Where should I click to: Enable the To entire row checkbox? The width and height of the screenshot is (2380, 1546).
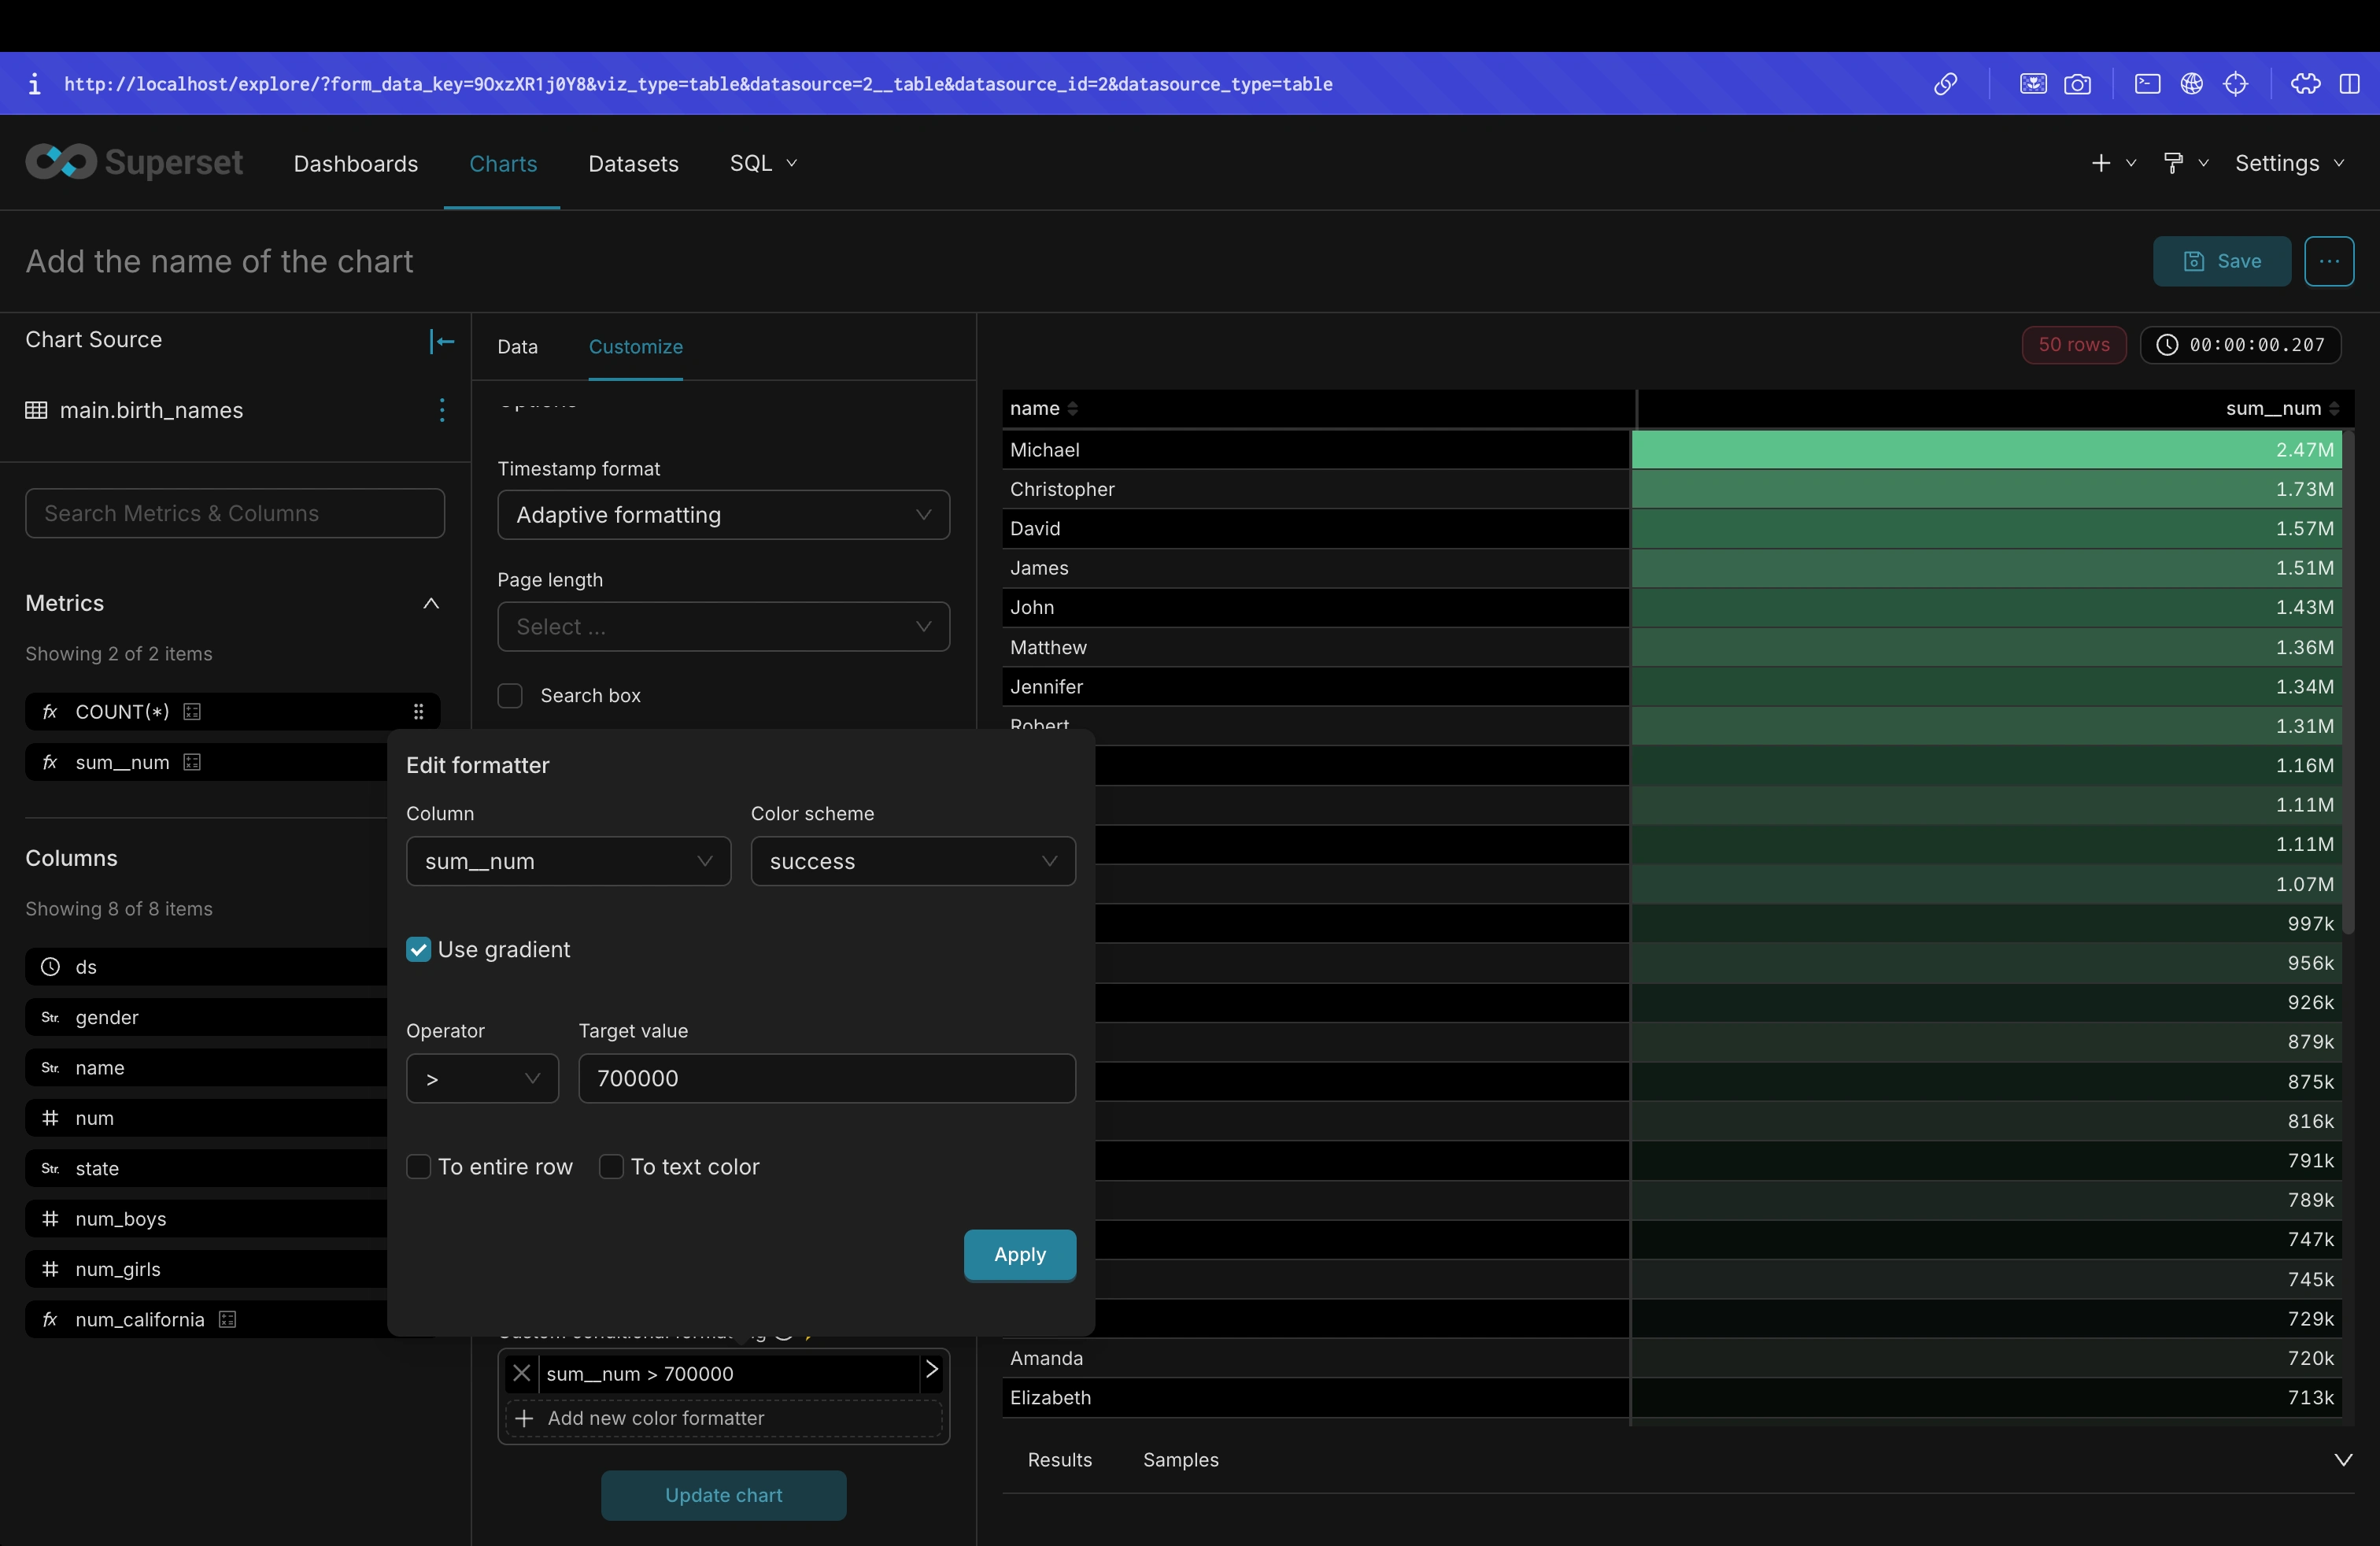point(419,1166)
